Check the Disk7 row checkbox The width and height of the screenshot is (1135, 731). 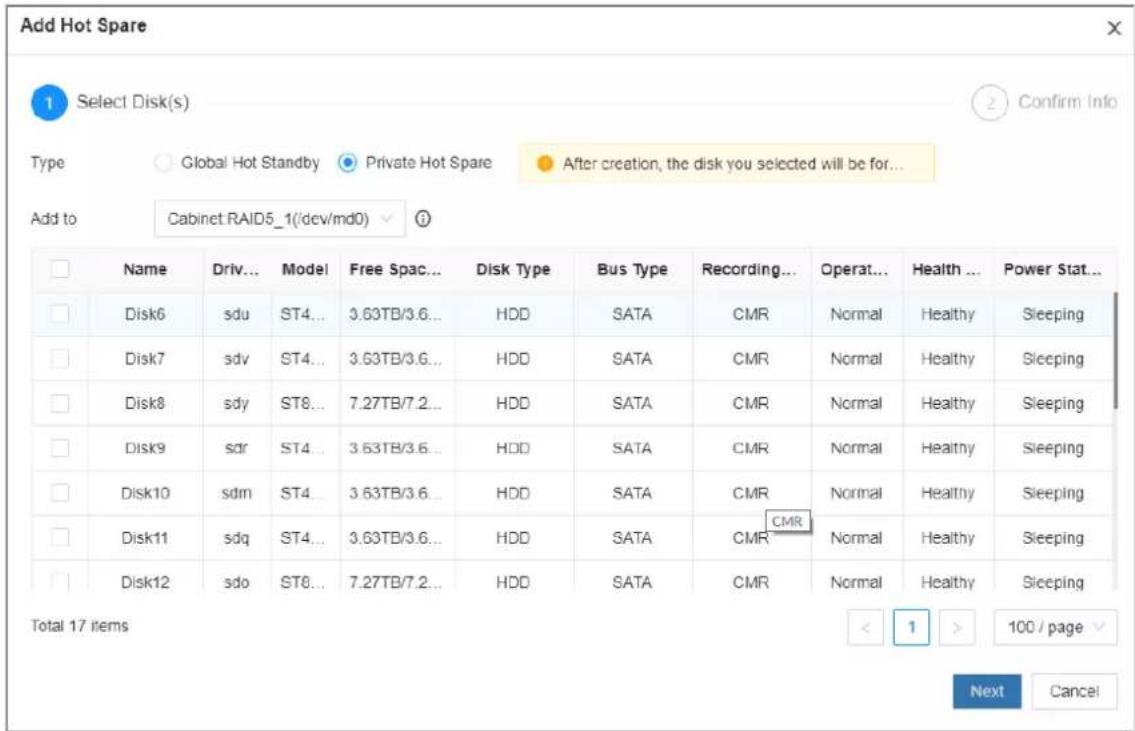click(60, 359)
